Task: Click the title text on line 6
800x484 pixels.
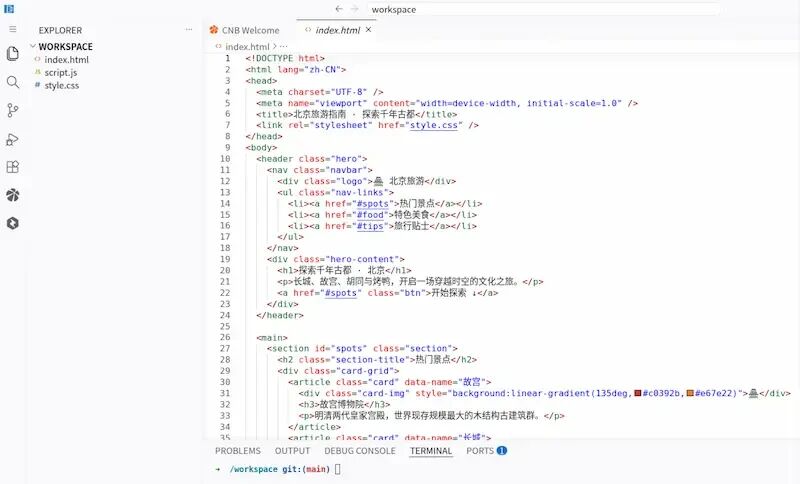Action: point(354,114)
